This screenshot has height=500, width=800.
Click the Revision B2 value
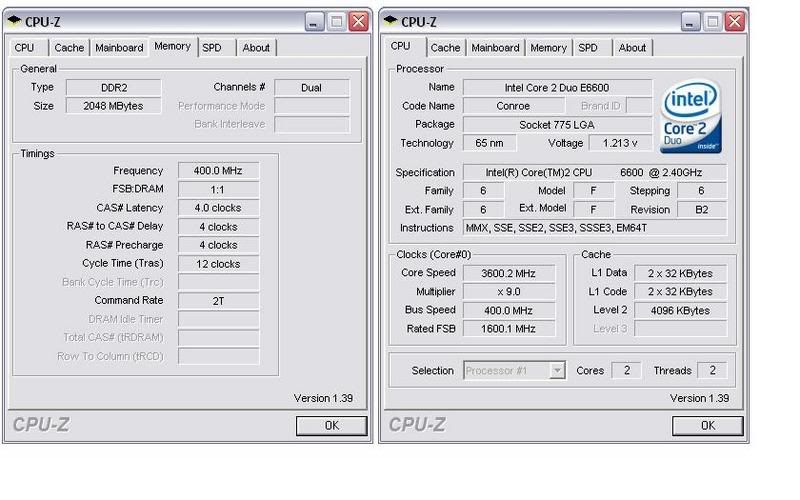(x=702, y=209)
